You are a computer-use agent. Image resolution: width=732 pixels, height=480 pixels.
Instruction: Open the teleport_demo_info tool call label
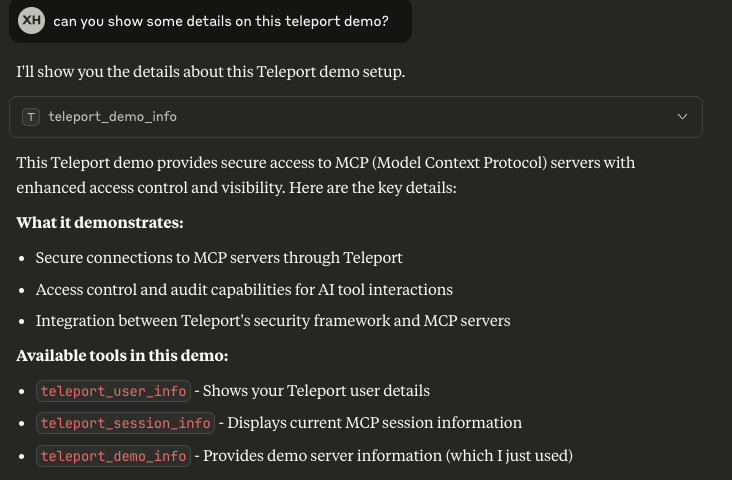tap(112, 117)
